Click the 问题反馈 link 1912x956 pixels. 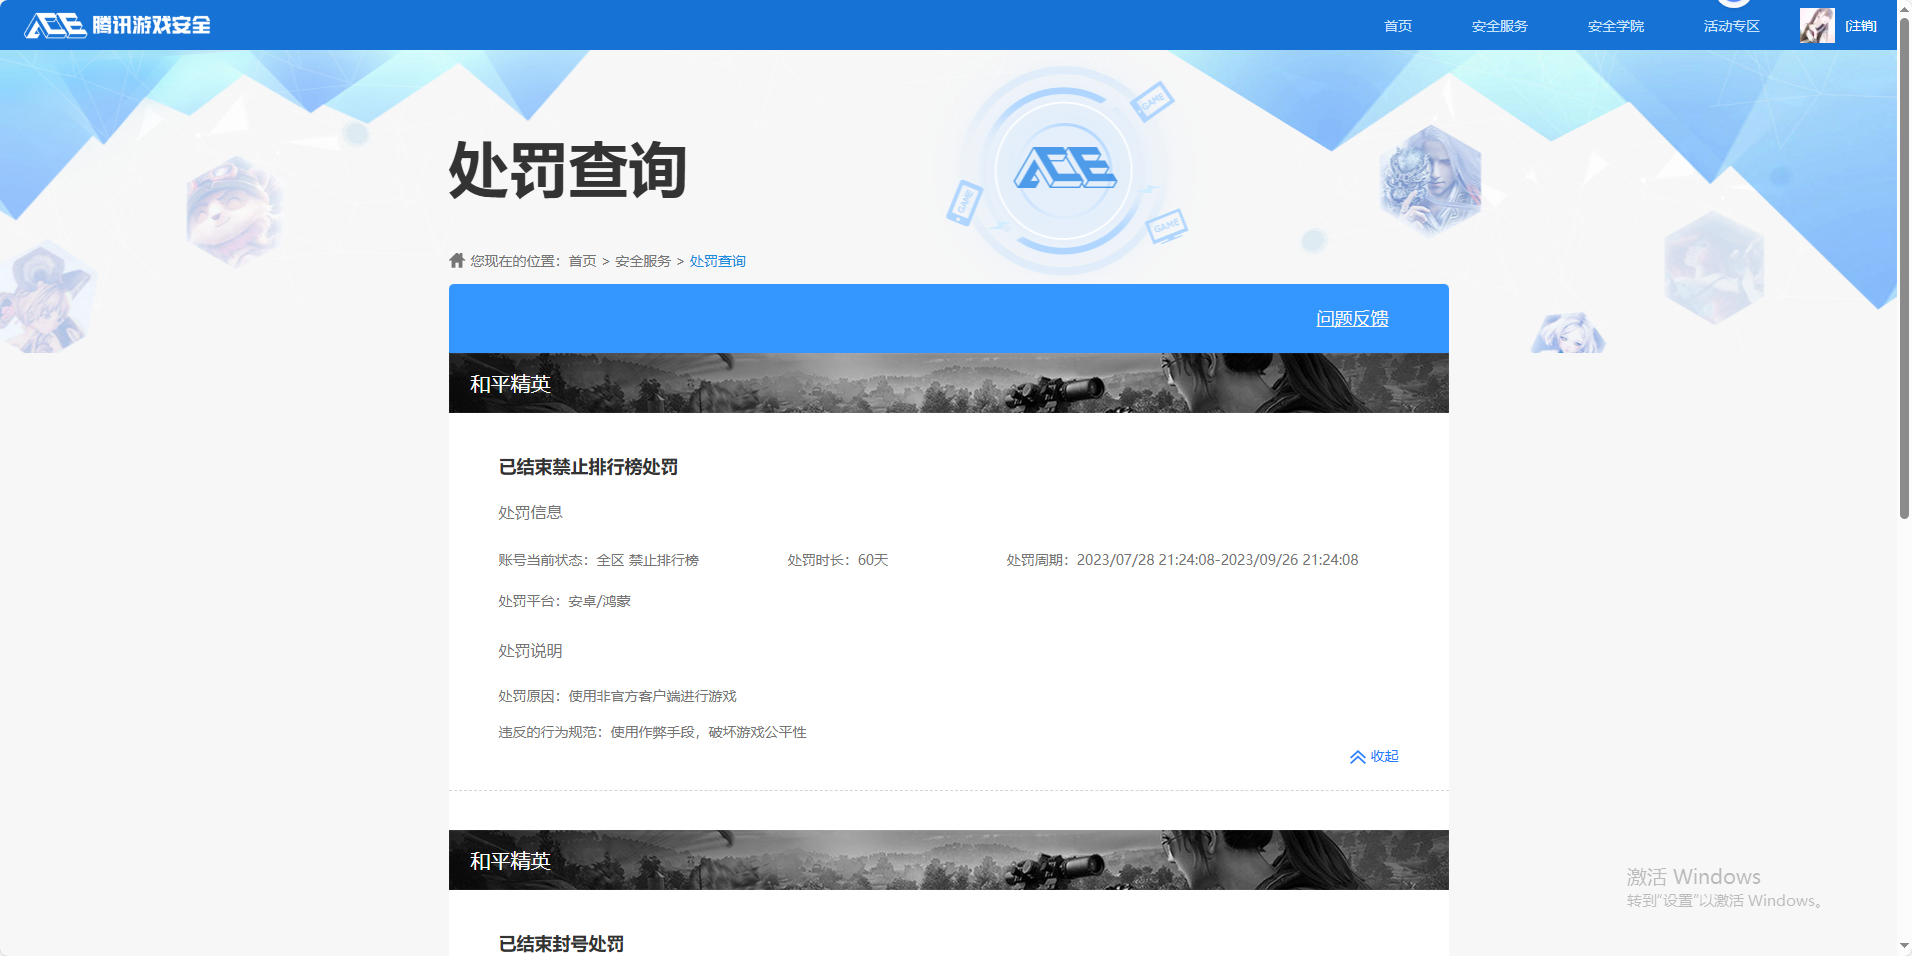(1354, 318)
